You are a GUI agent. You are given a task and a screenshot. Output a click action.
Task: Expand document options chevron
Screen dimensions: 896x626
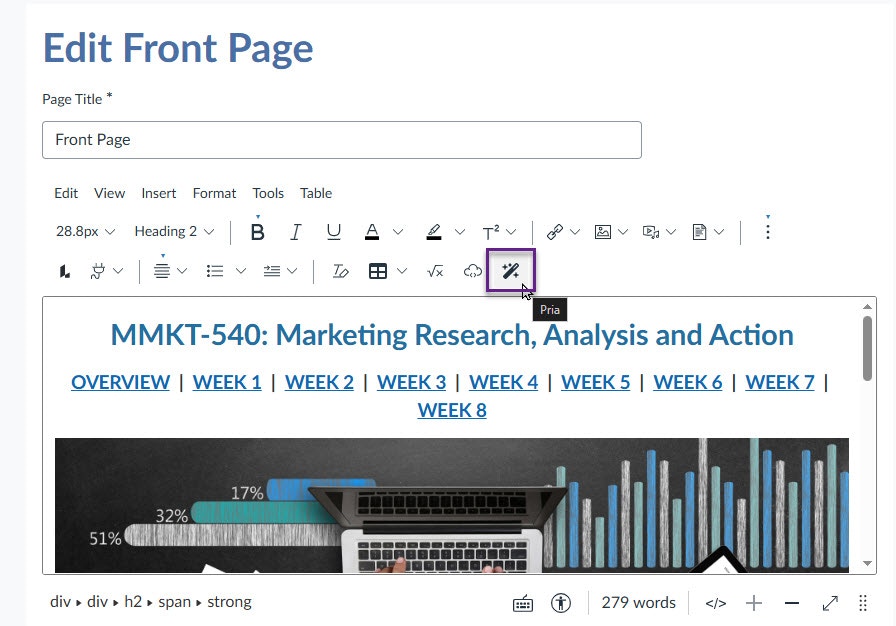719,232
